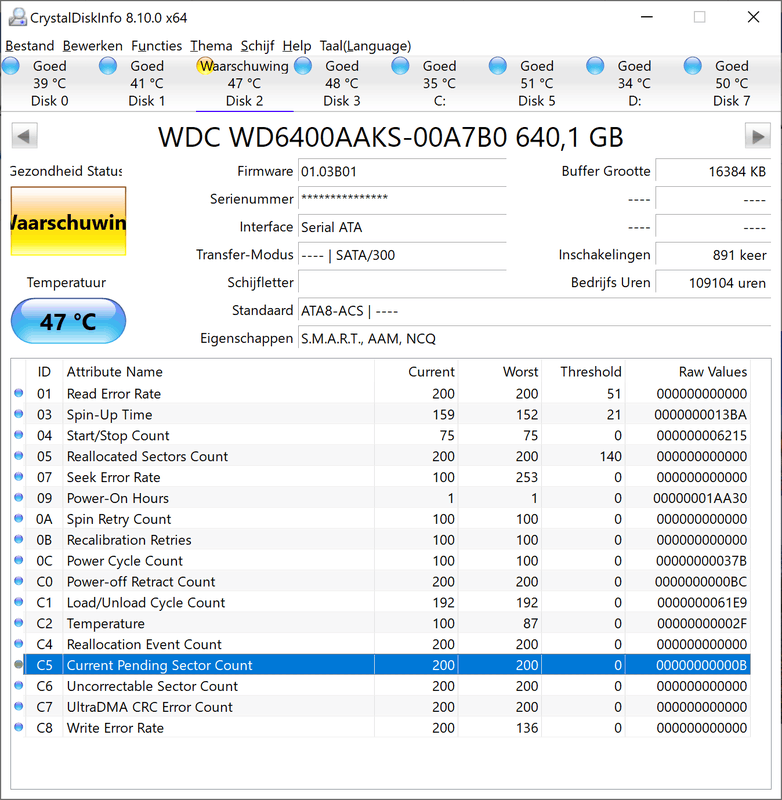Click the yellow Waarschuwing health status button
This screenshot has height=800, width=782.
click(x=68, y=221)
